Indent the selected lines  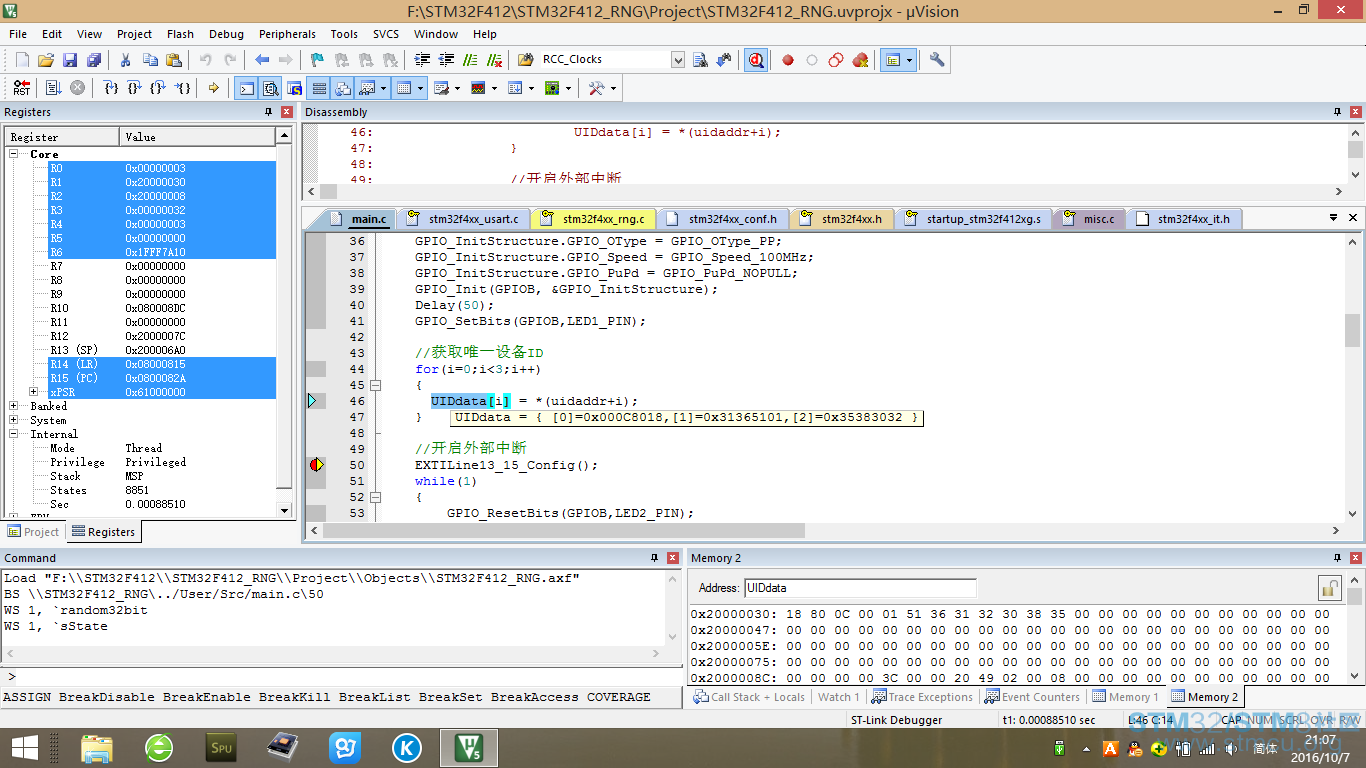pos(421,60)
